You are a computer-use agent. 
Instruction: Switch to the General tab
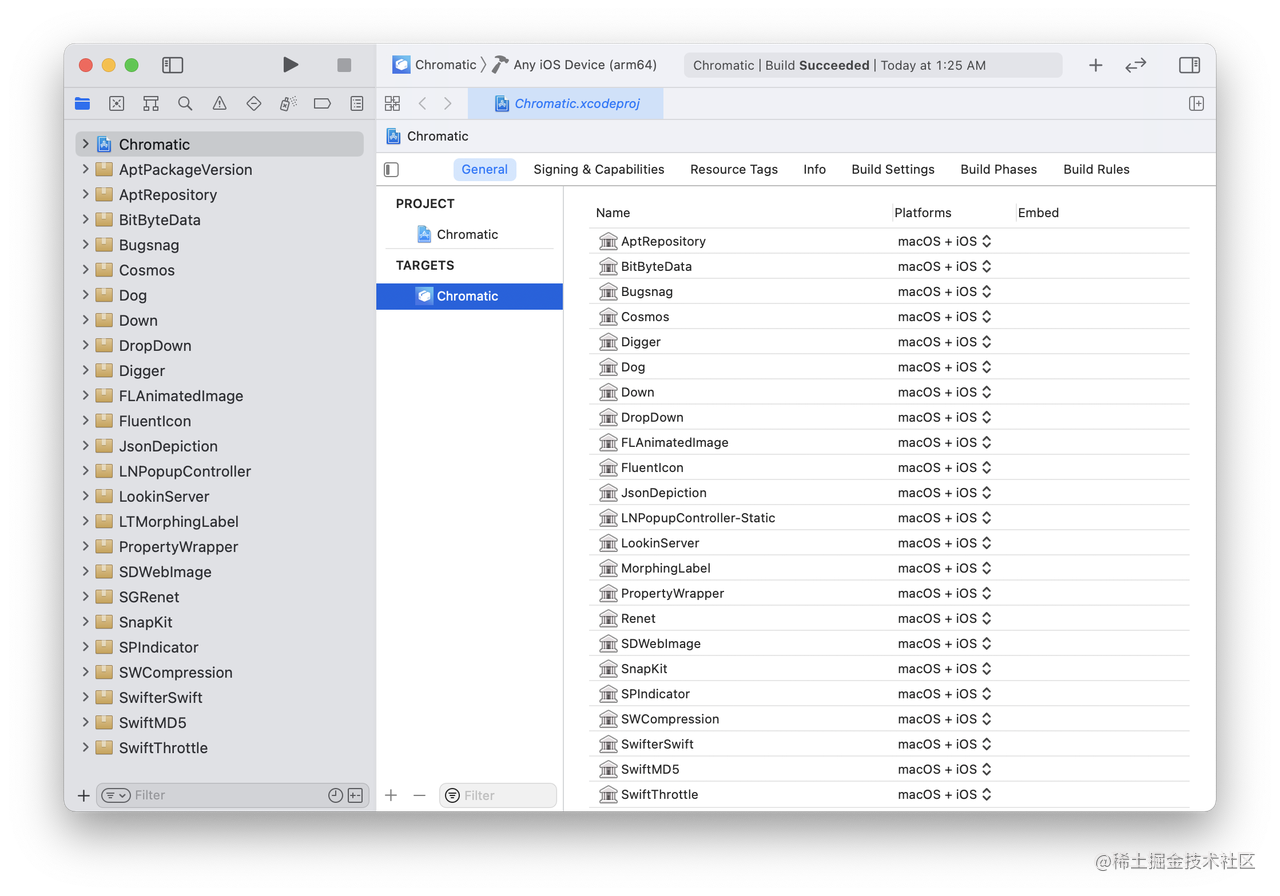point(485,170)
